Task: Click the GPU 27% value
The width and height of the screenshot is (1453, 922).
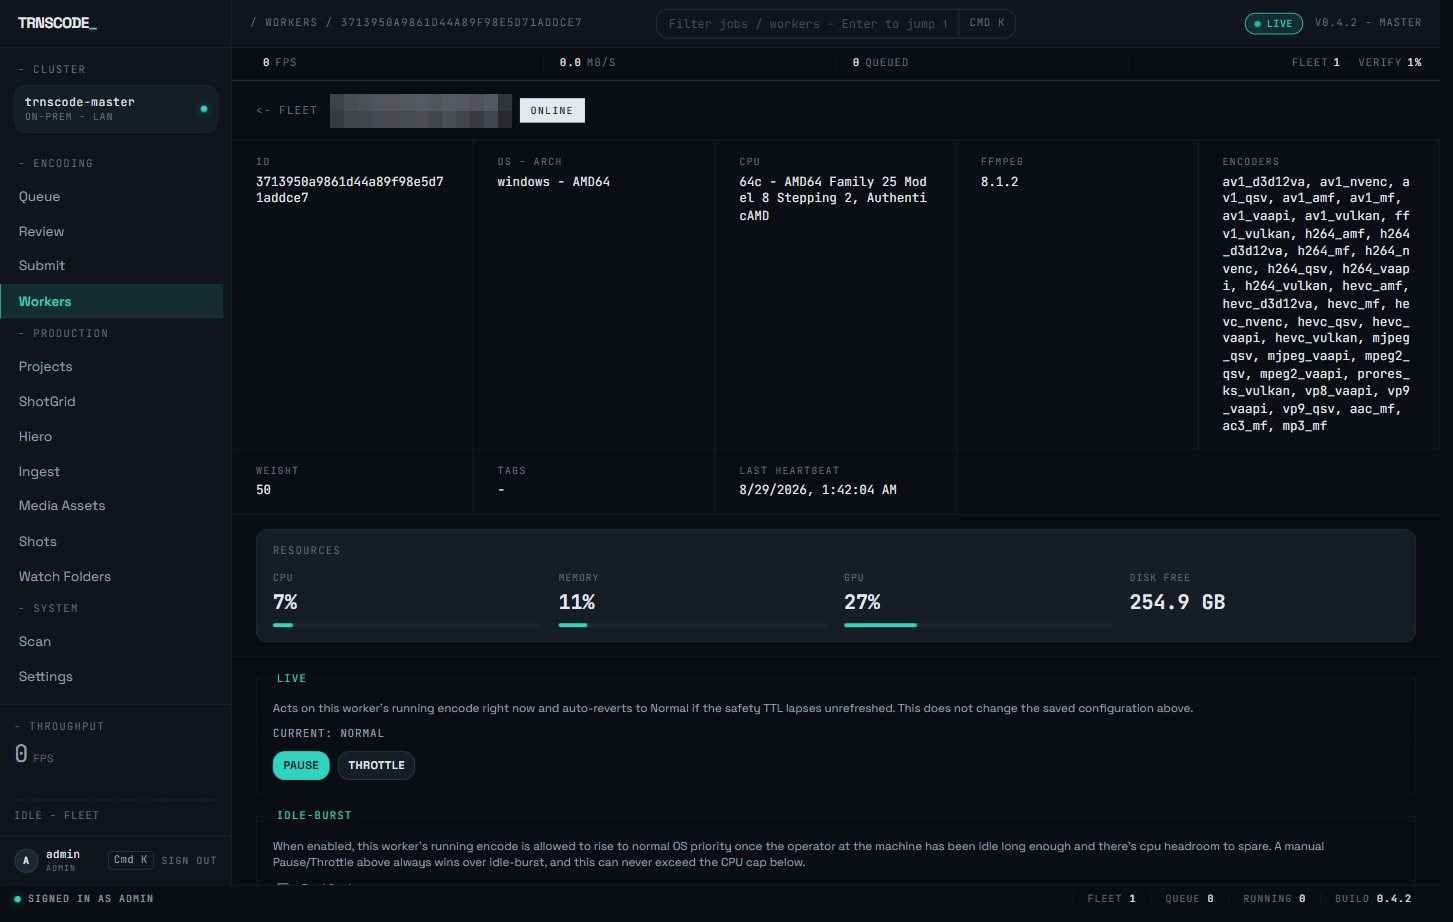Action: (862, 602)
